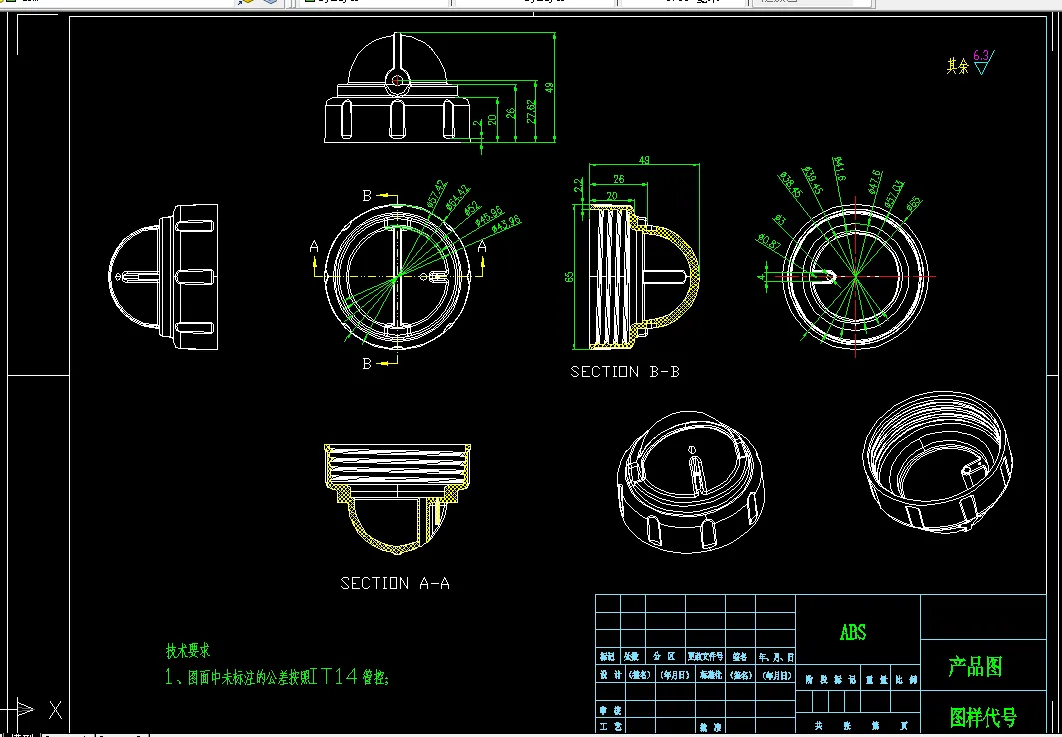Click the 设计 row label in title block
Viewport: 1062px width, 737px height.
[x=610, y=675]
